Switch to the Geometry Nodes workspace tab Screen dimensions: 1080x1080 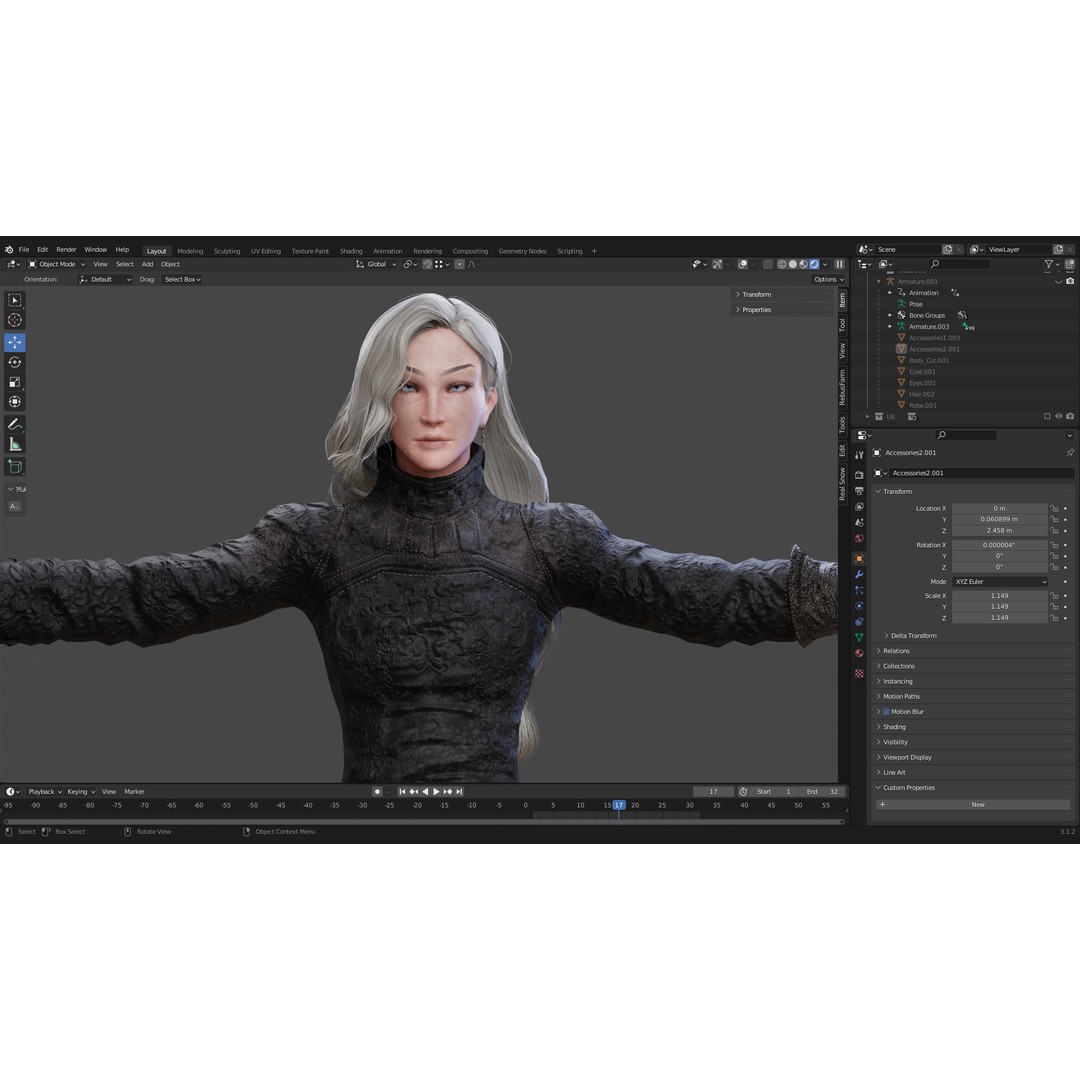coord(522,251)
